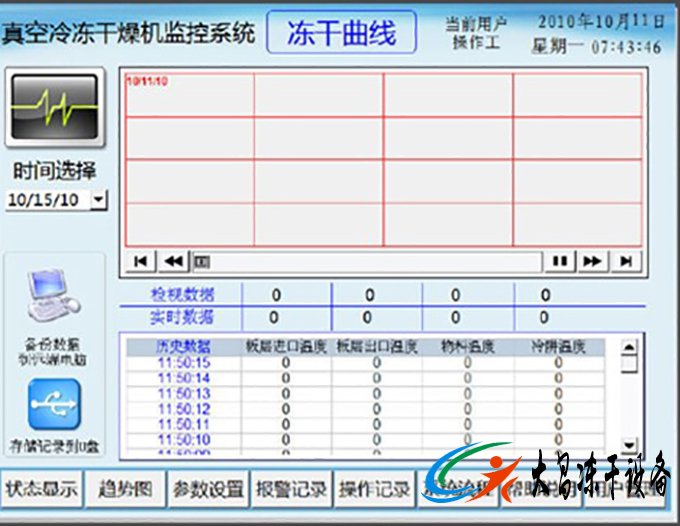Fast-forward the freeze-drying curve
Screen dimensions: 680x526
coord(592,261)
